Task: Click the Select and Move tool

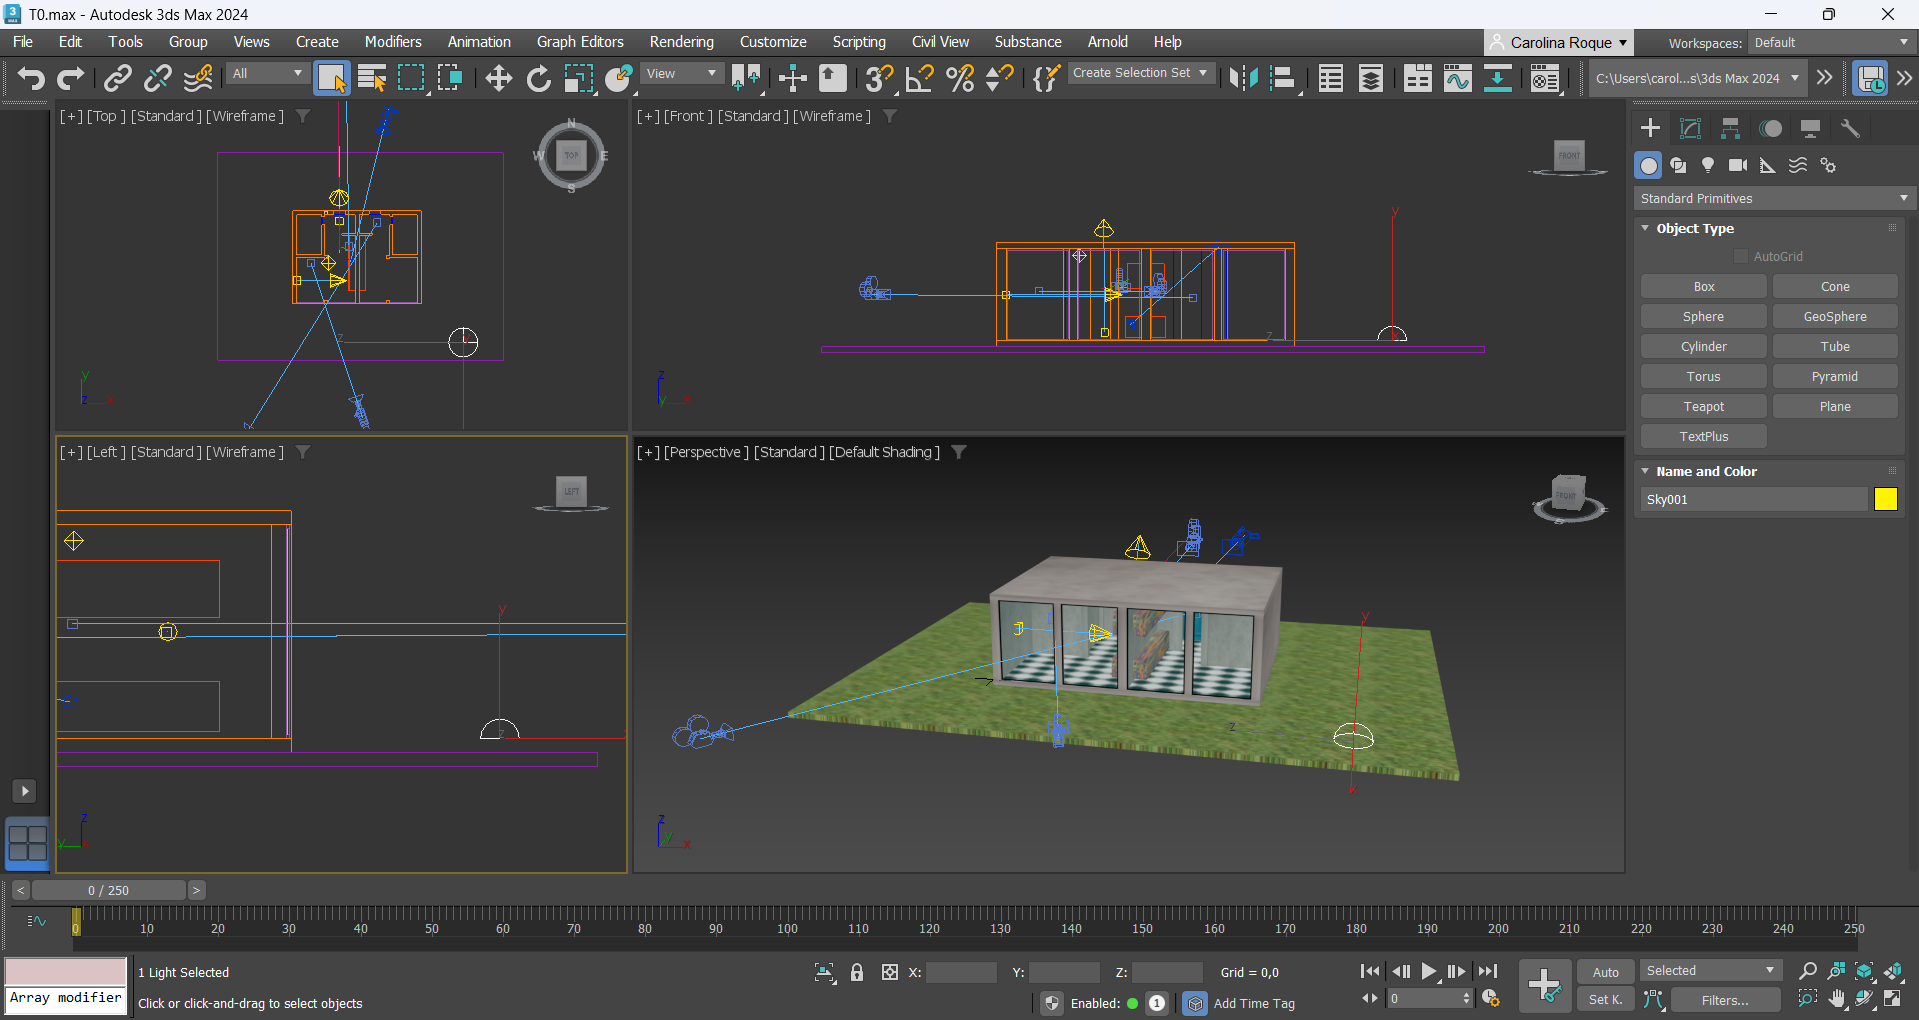Action: click(x=498, y=78)
